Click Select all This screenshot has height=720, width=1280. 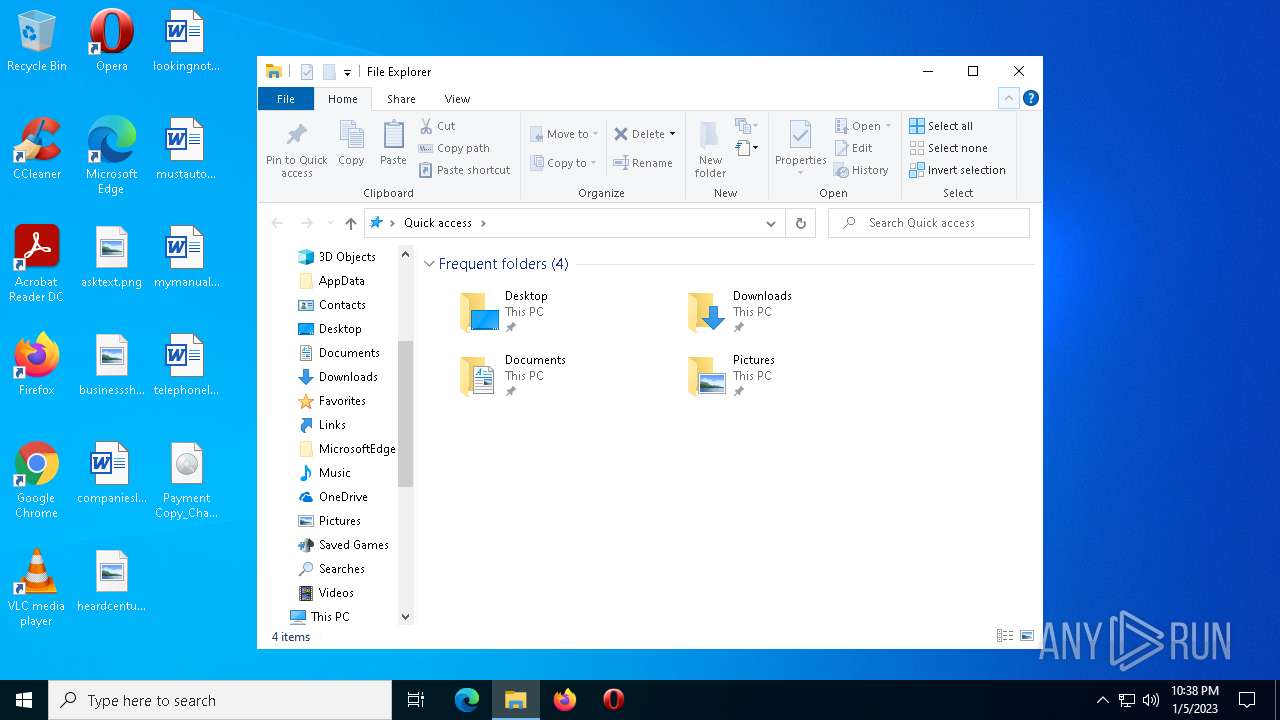(941, 126)
